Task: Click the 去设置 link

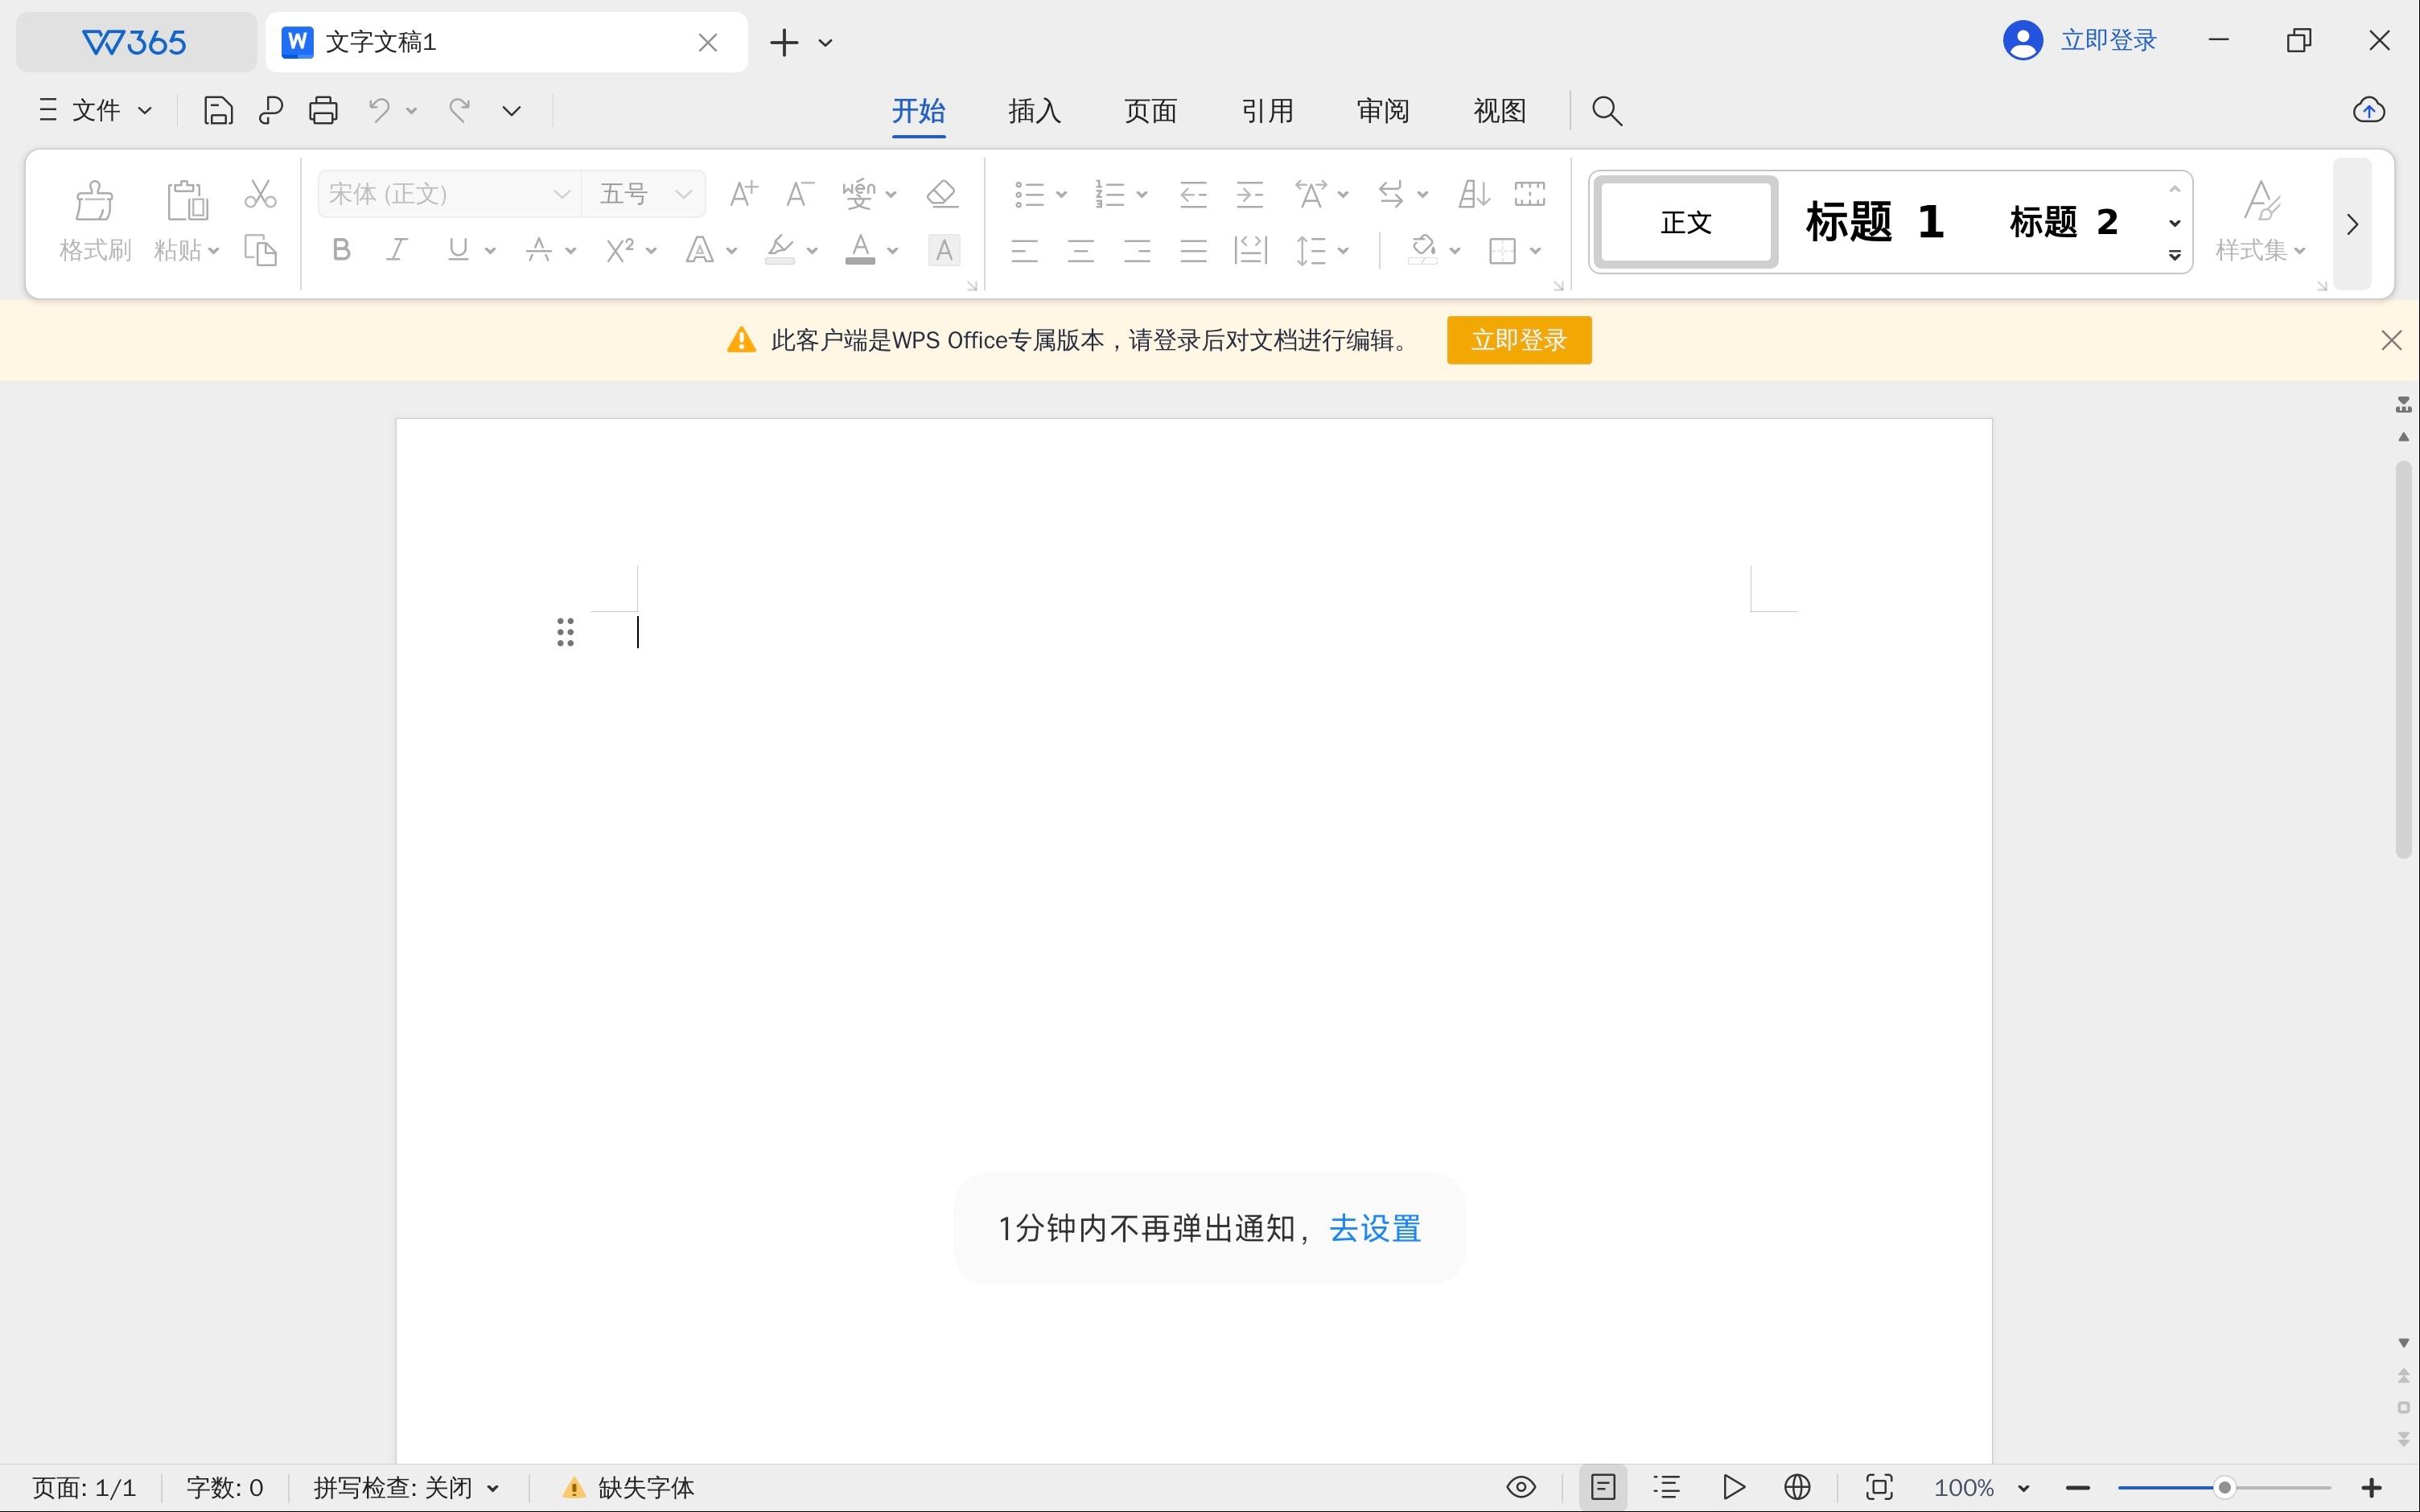Action: point(1375,1228)
